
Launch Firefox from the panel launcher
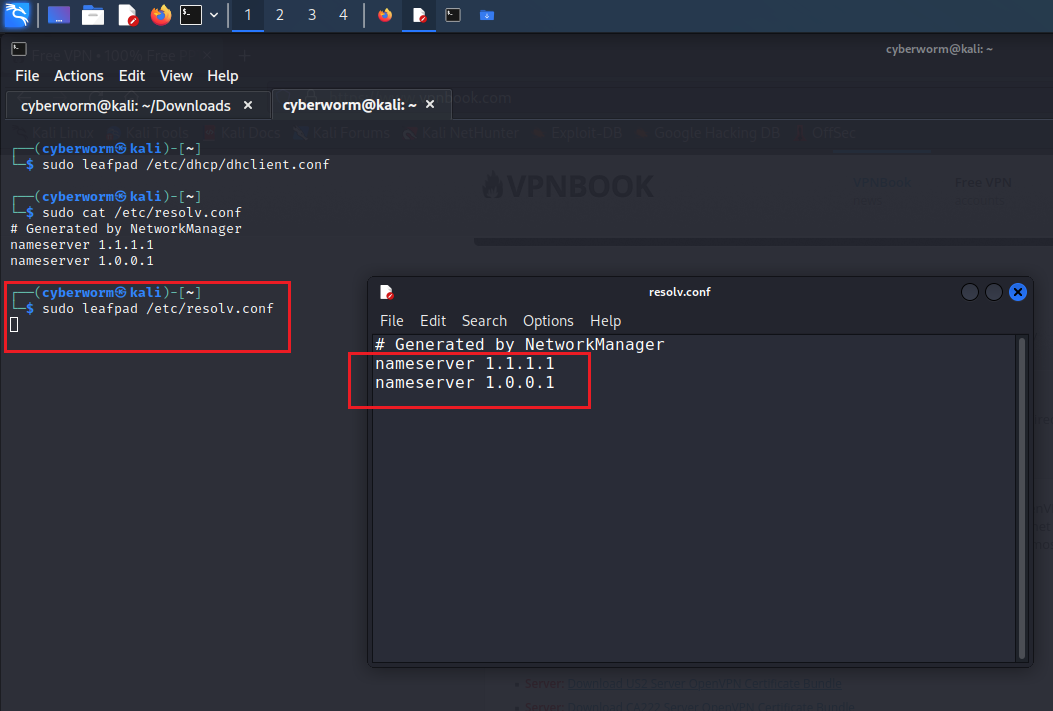click(160, 15)
